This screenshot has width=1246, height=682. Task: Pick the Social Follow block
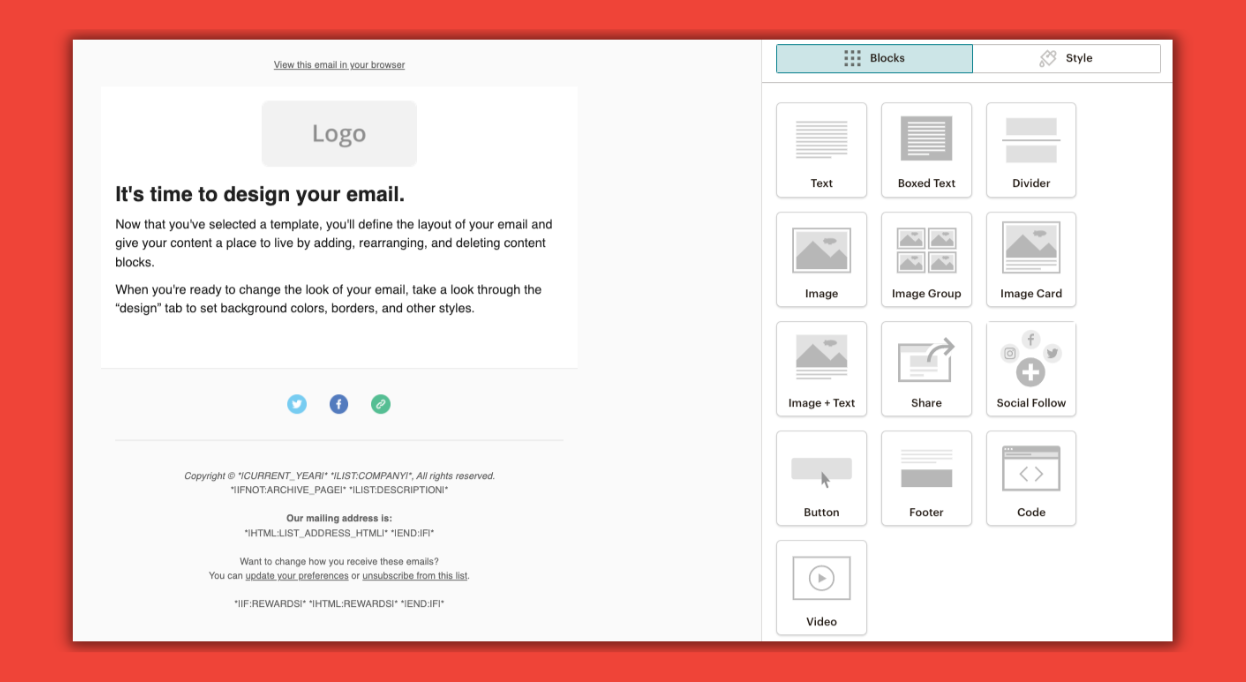(1031, 368)
